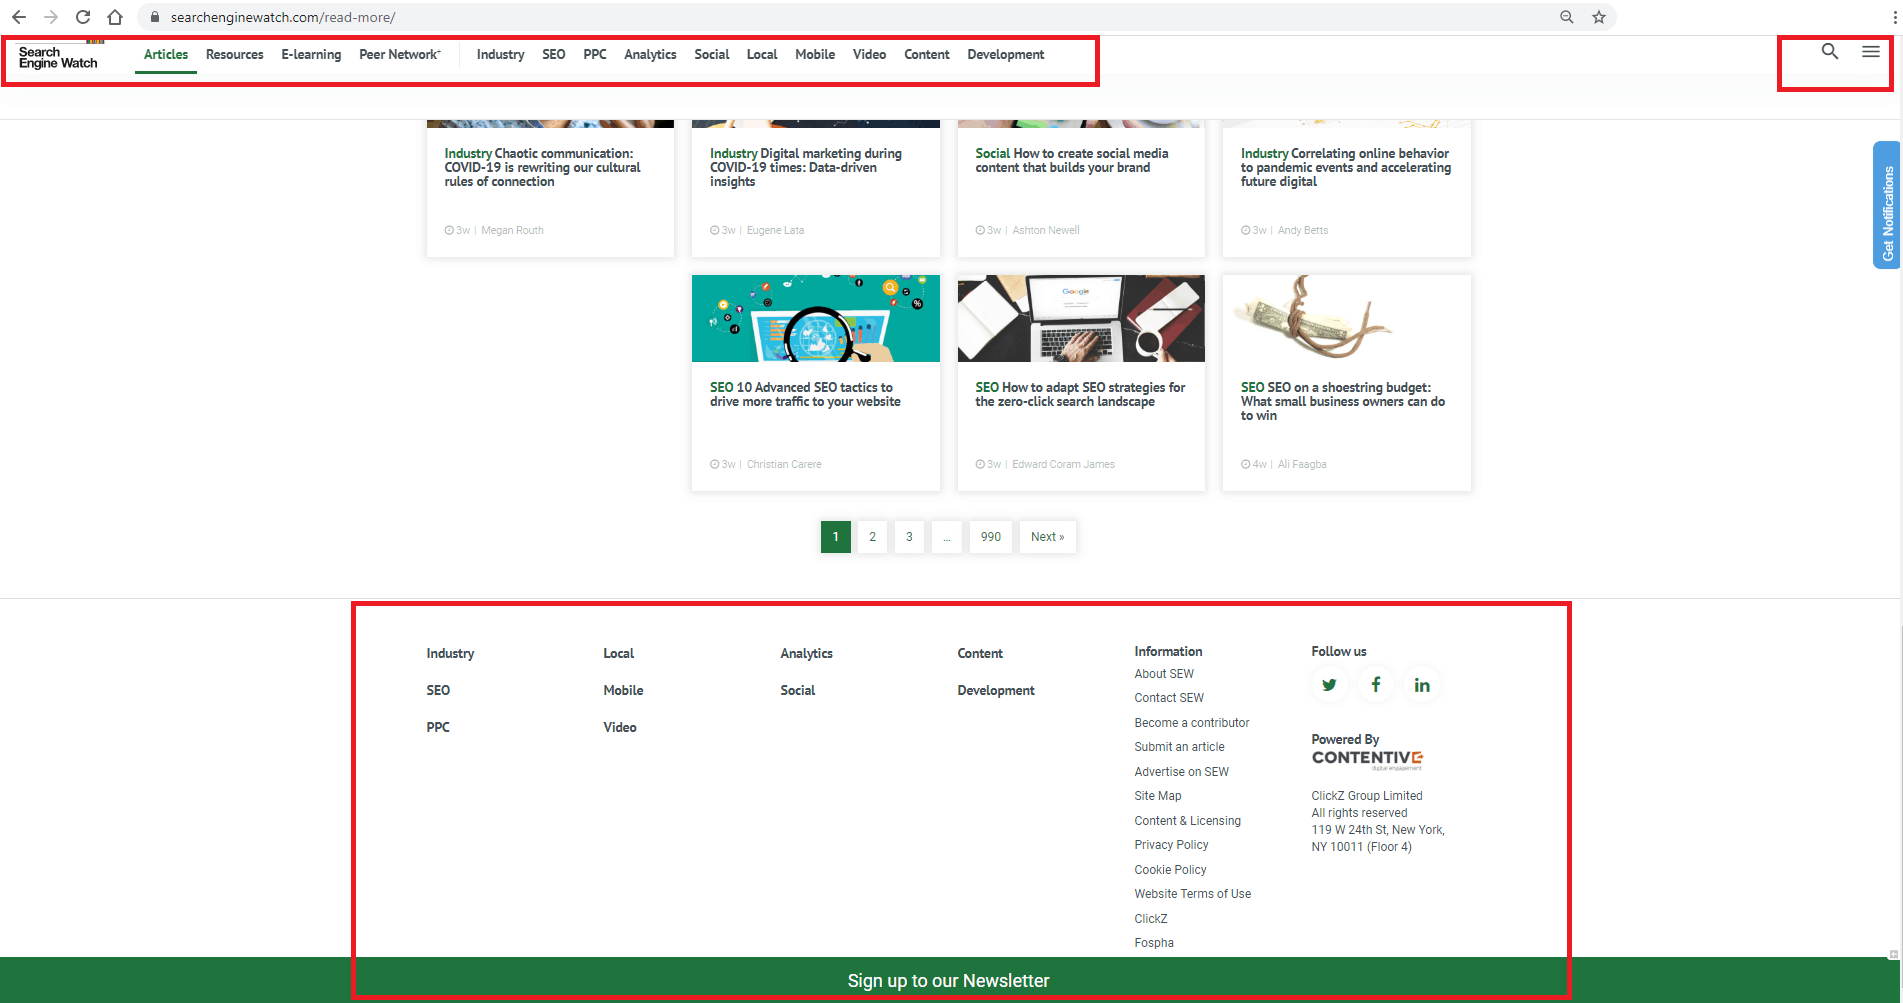Open Facebook from the Follow us icons
The width and height of the screenshot is (1903, 1003).
1375,684
